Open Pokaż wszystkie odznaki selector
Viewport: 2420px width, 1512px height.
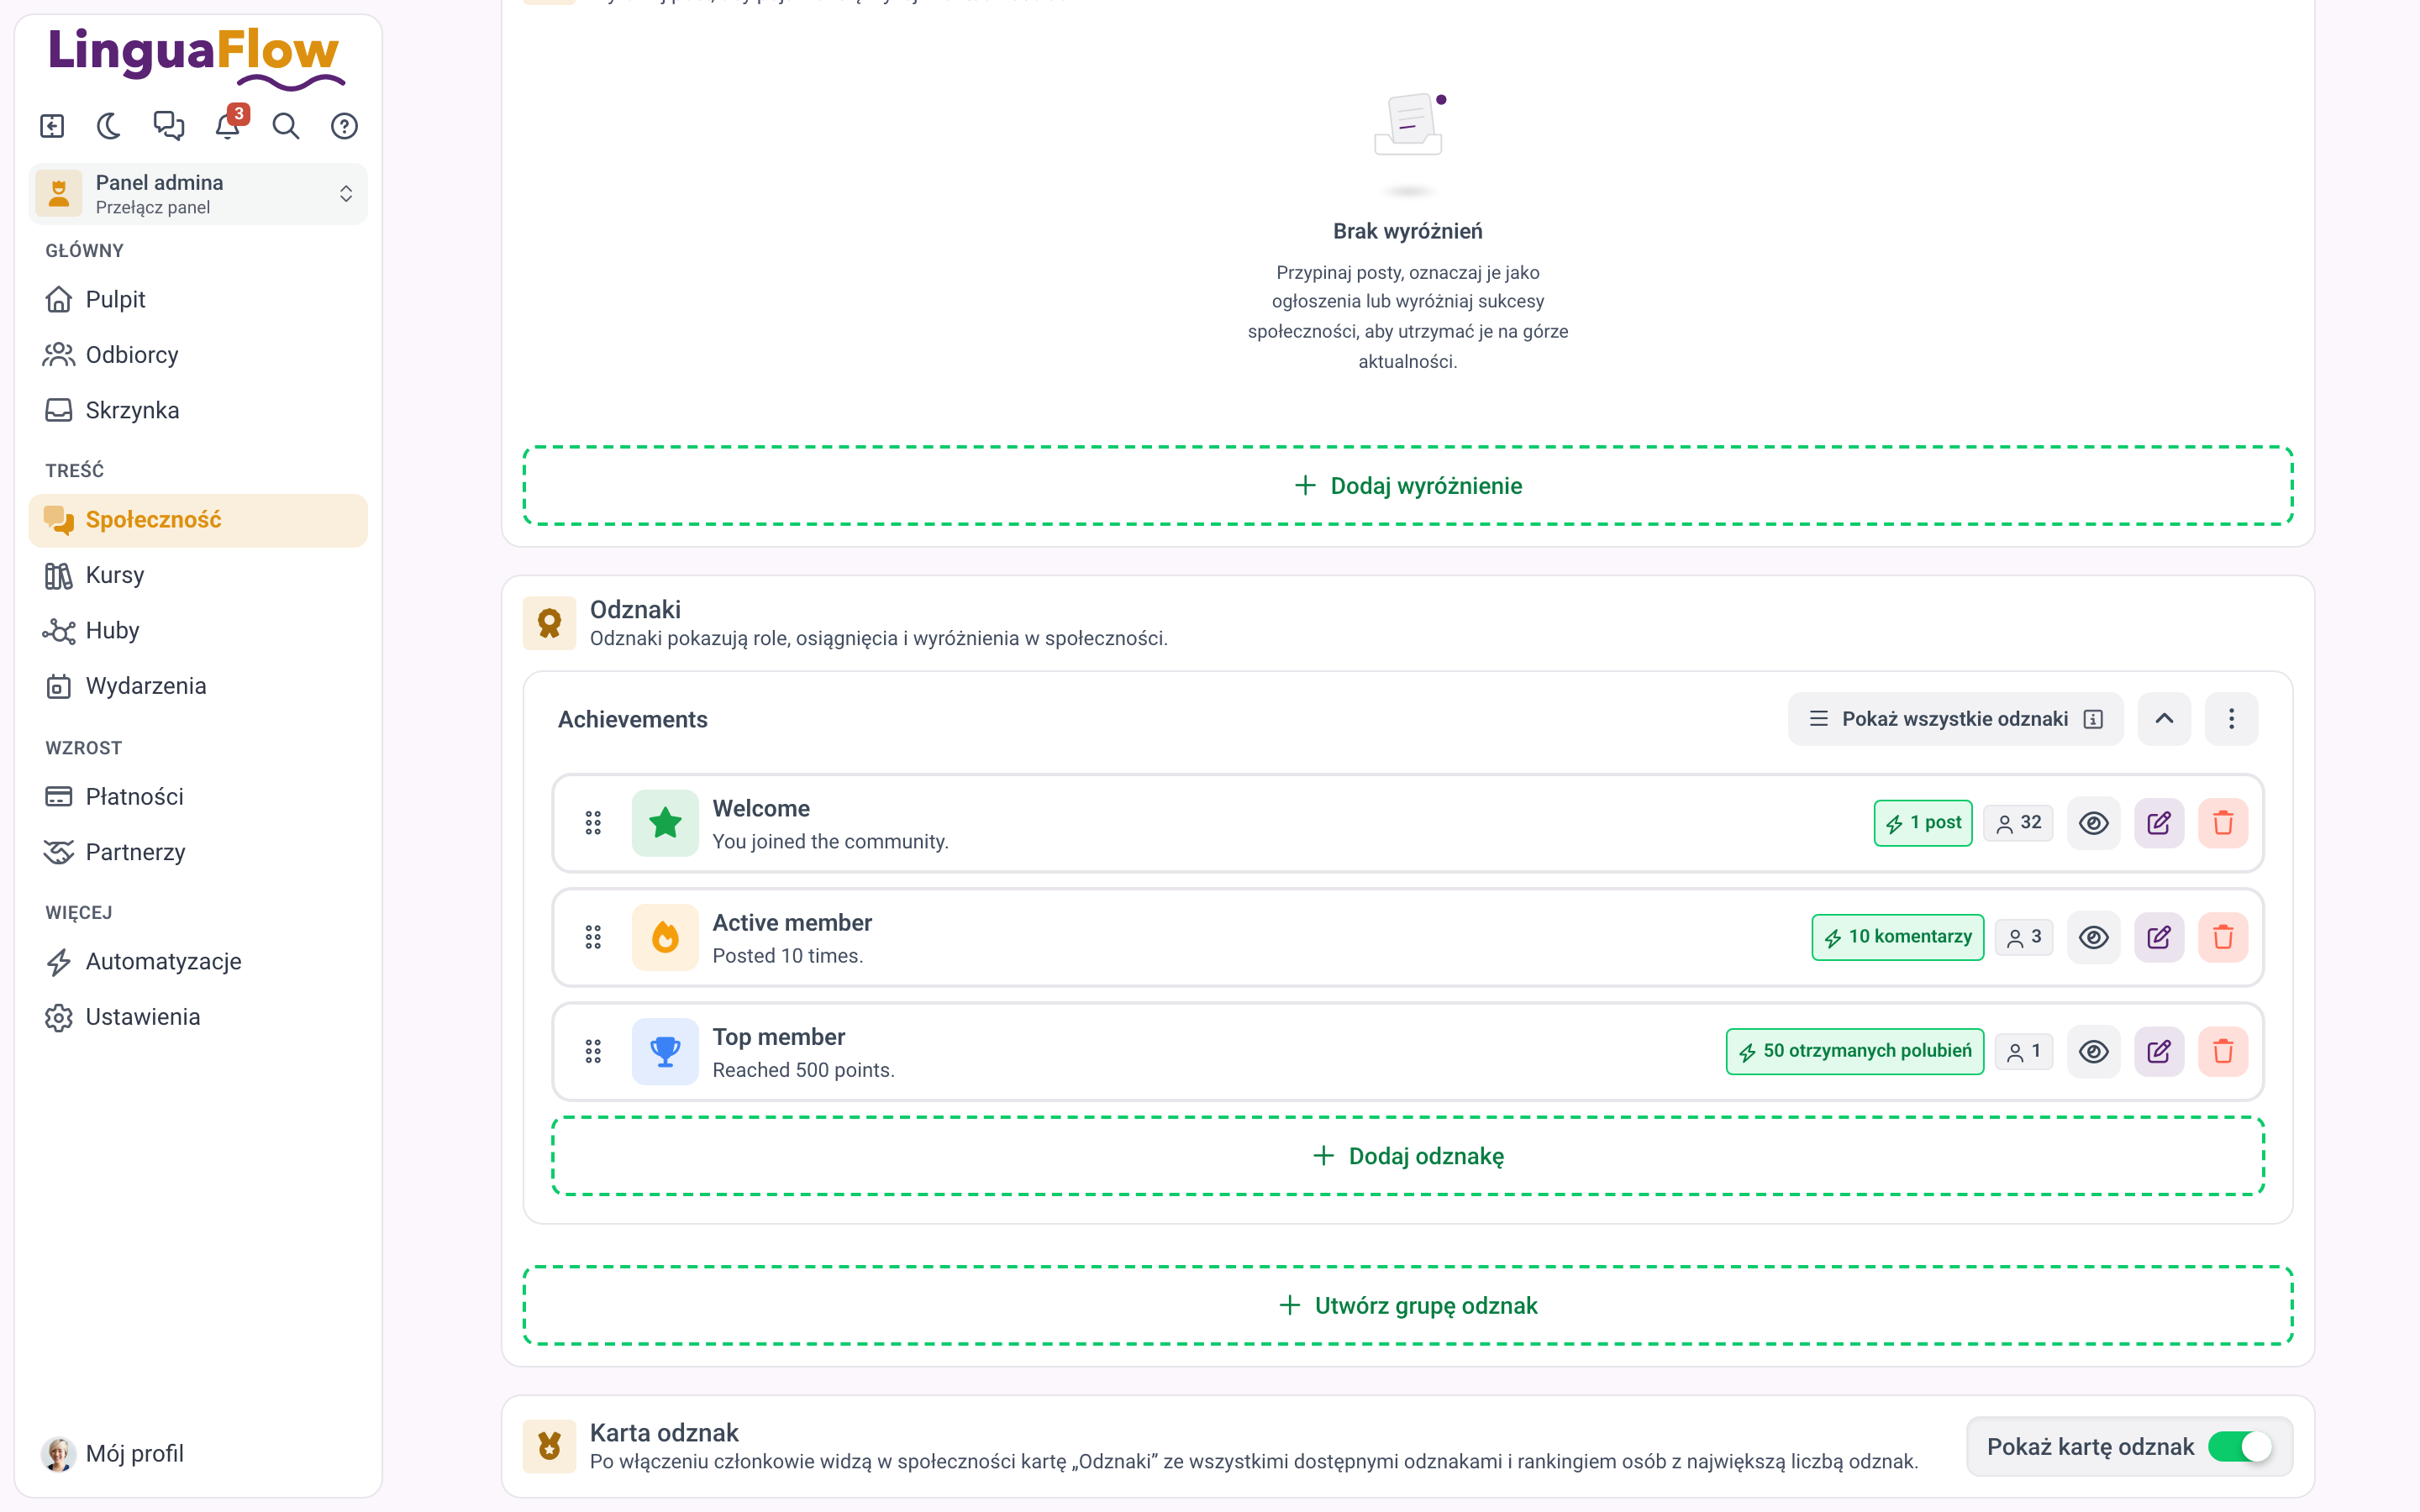pyautogui.click(x=1955, y=719)
